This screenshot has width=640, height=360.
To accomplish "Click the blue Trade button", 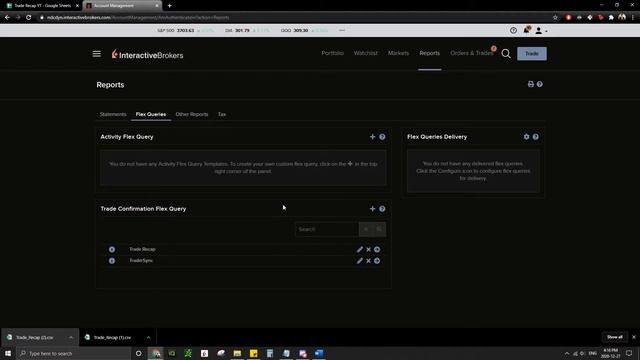I will click(532, 53).
